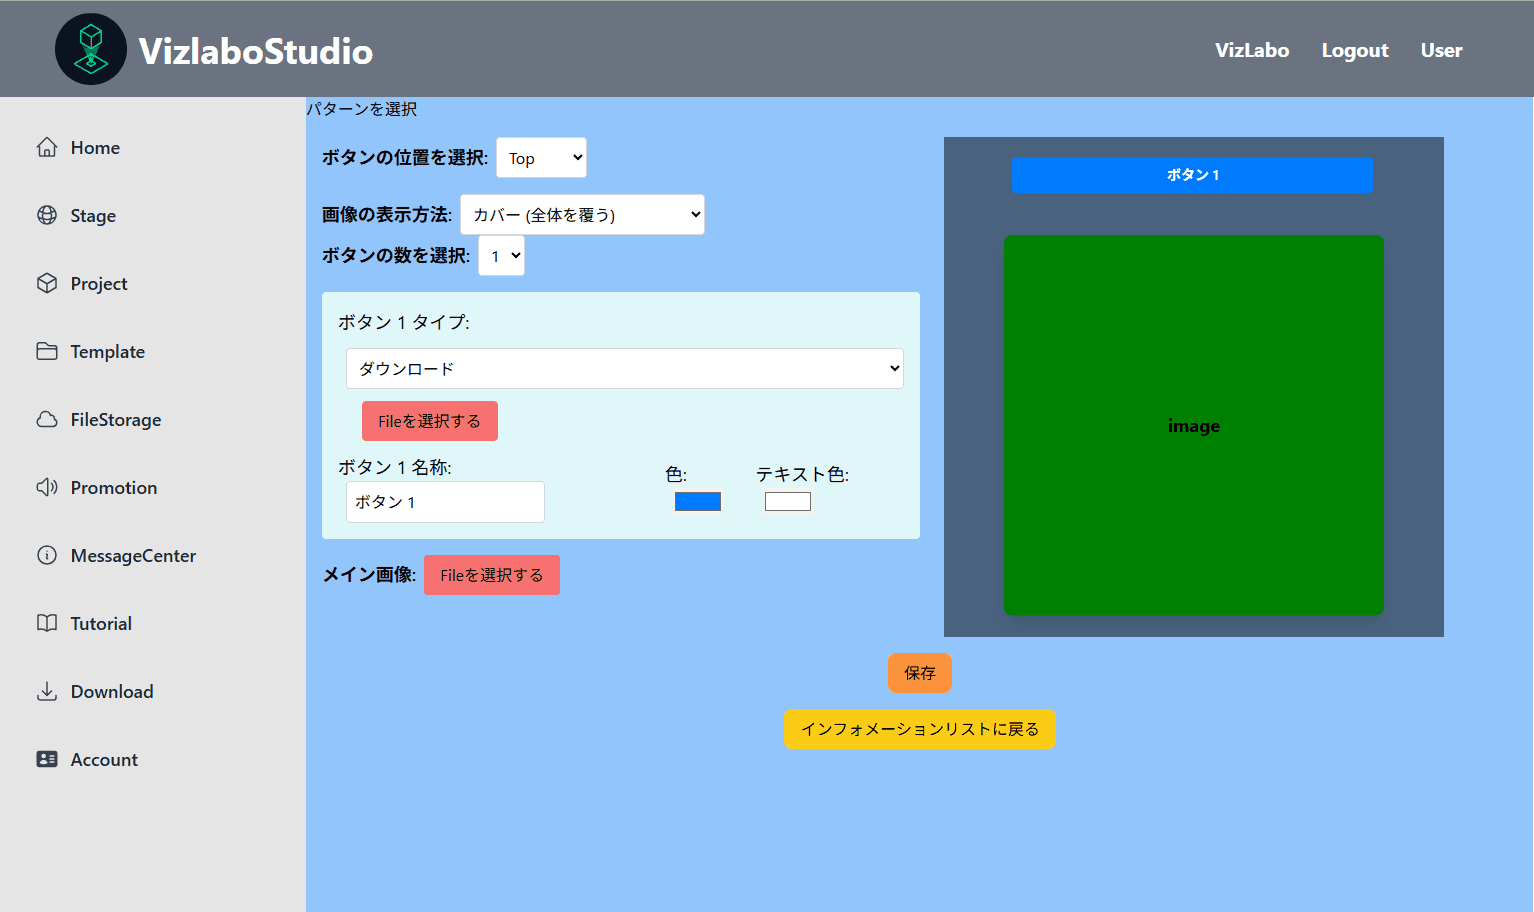Expand the image display method dropdown
The height and width of the screenshot is (912, 1534).
pos(582,215)
